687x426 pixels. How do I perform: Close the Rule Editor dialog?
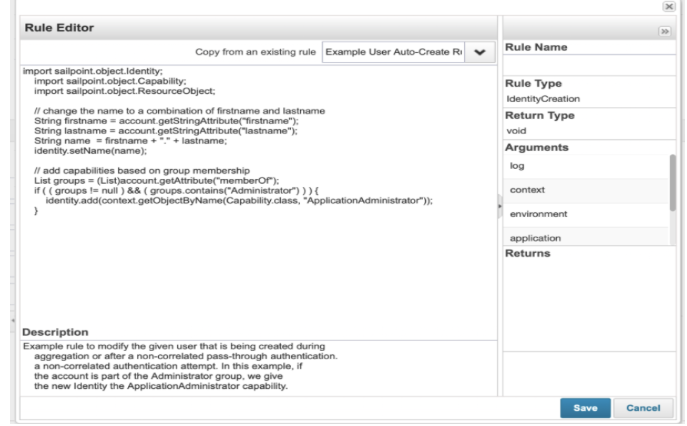click(x=669, y=7)
